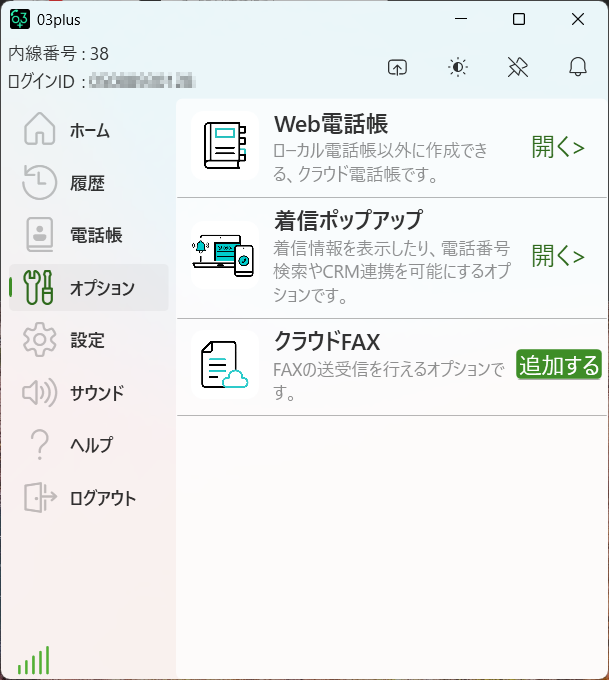Screen dimensions: 609x680
Task: Open サウンド speaker icon in sidebar
Action: click(x=40, y=392)
